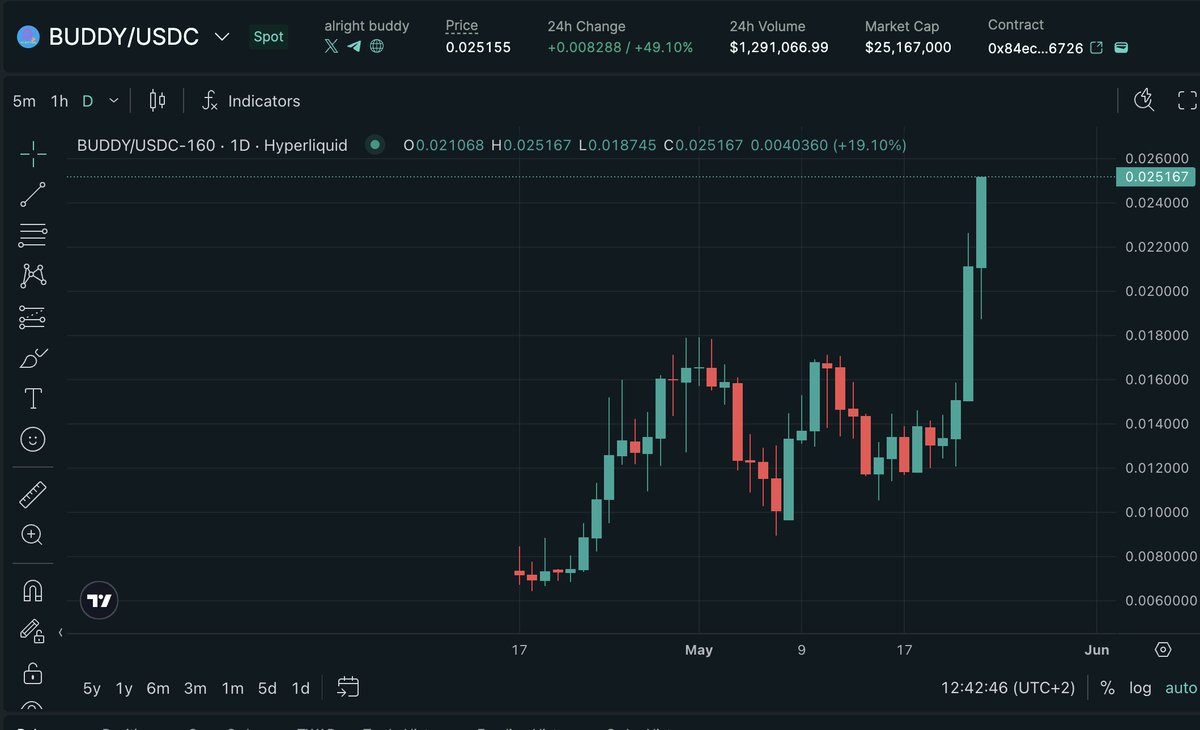Select the XABCD pattern tool
This screenshot has height=730, width=1200.
[x=33, y=275]
